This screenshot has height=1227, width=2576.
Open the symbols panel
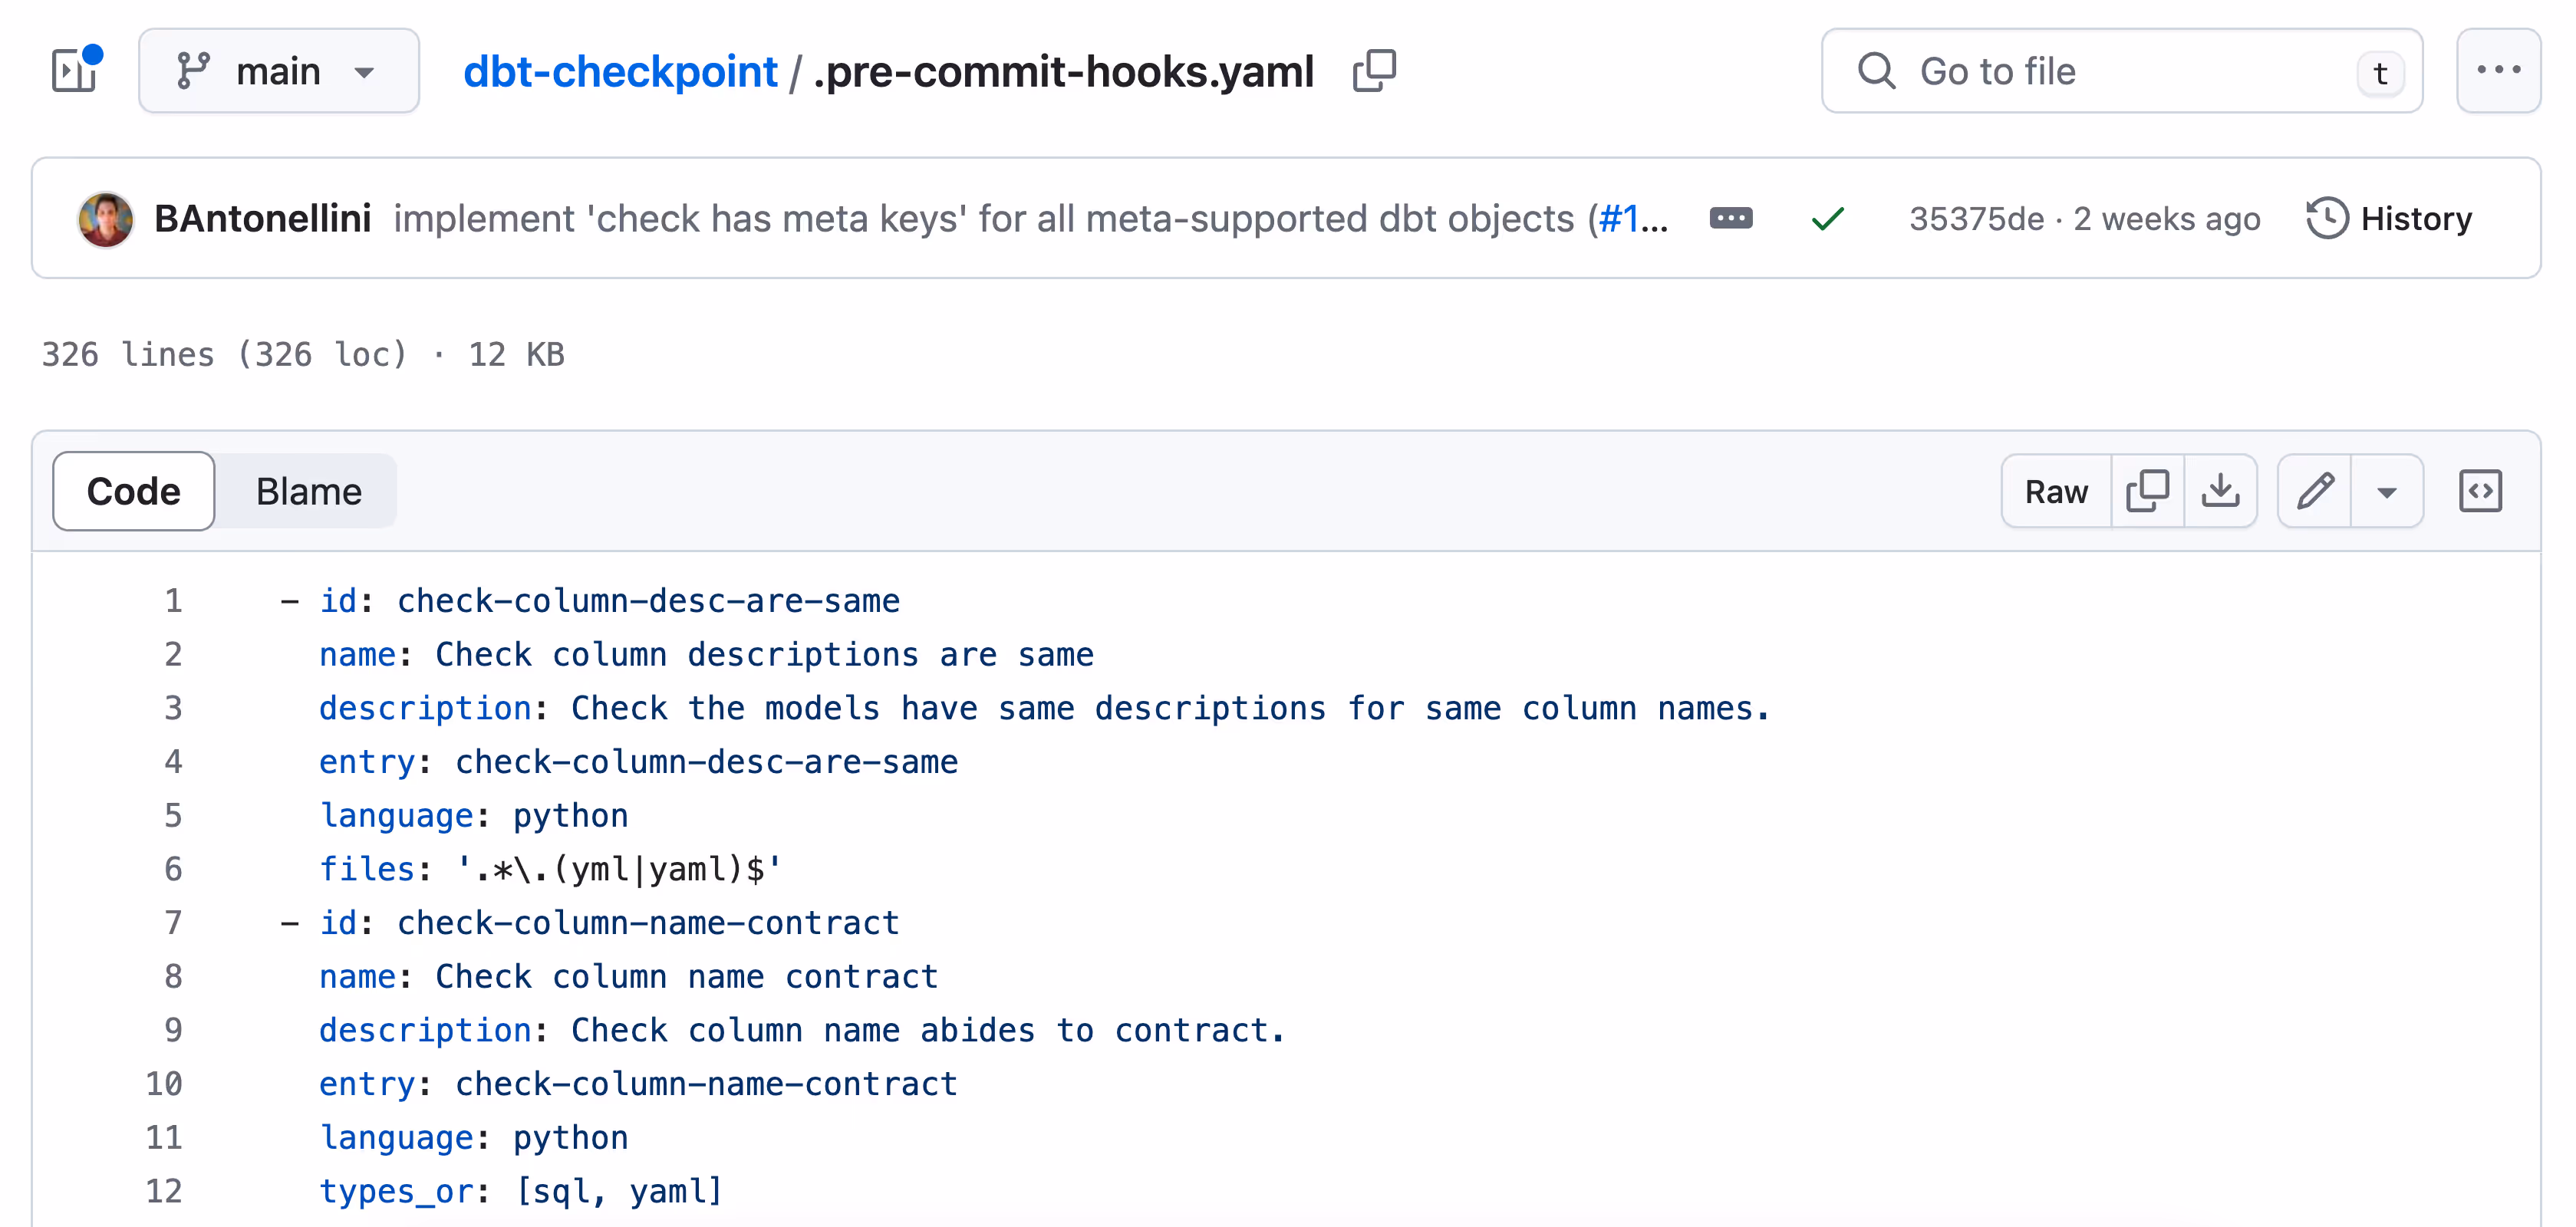point(2480,491)
